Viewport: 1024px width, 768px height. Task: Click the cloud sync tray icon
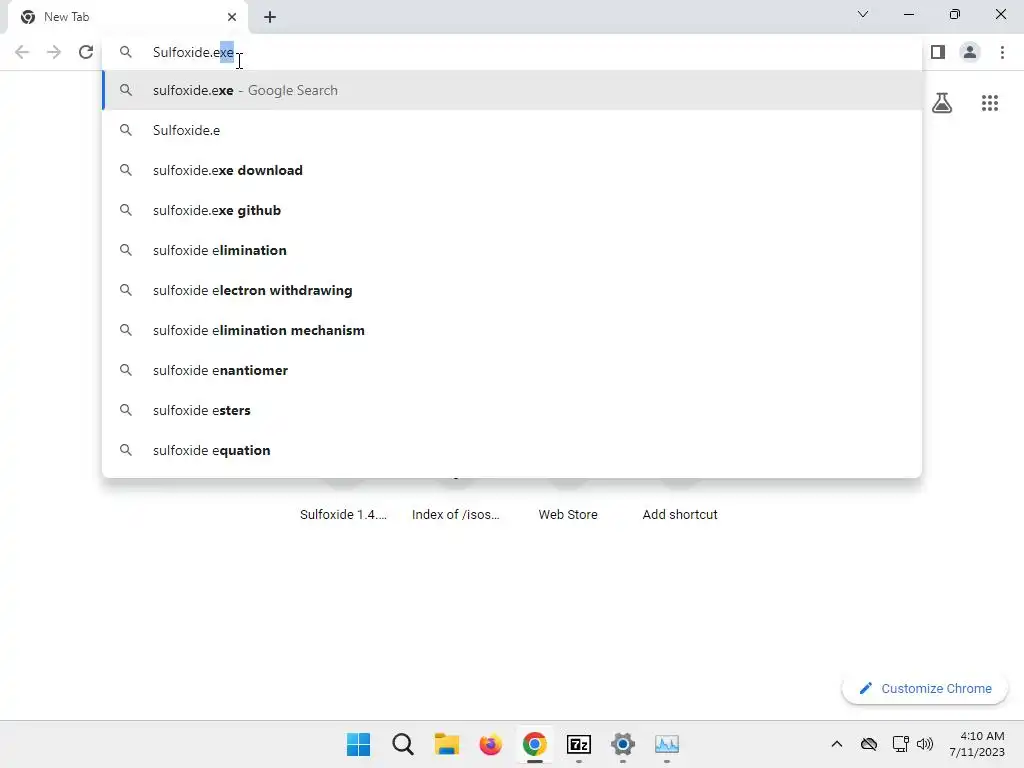(869, 744)
